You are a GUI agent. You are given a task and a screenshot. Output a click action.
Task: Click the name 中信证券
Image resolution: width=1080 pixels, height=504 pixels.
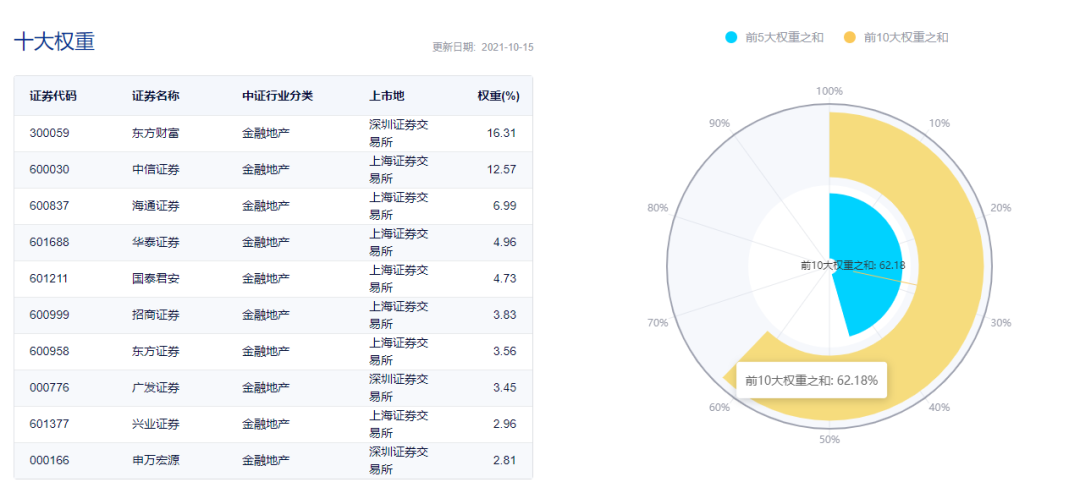click(x=156, y=169)
